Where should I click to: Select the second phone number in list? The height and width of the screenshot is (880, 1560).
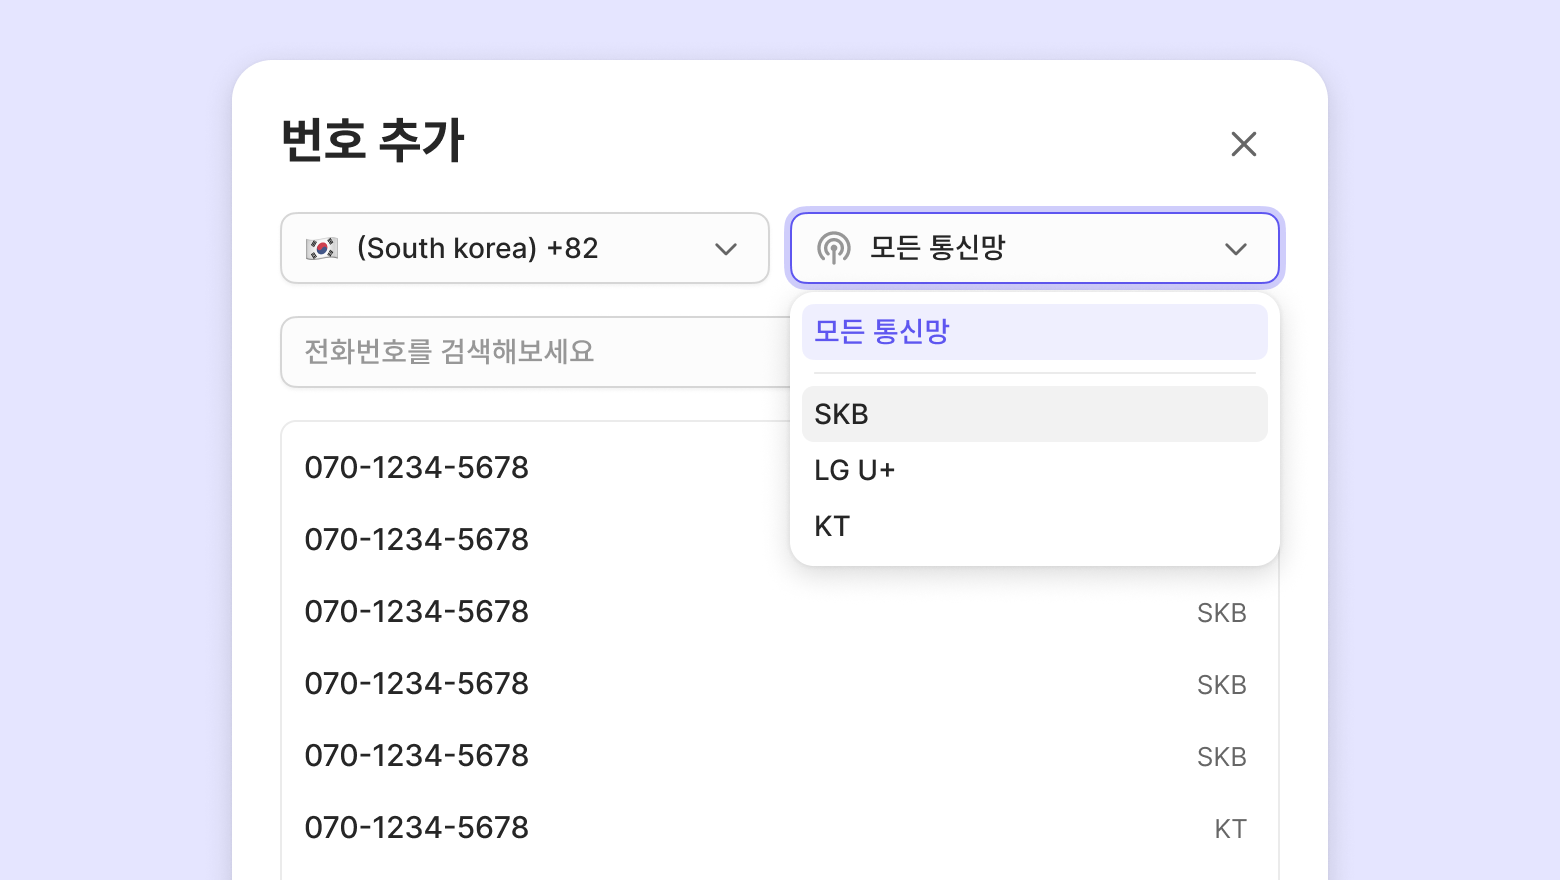(x=417, y=540)
